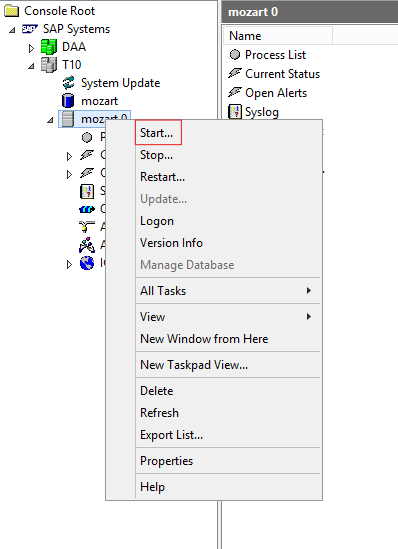398x549 pixels.
Task: Click the Process List circle icon in tree
Action: click(87, 137)
